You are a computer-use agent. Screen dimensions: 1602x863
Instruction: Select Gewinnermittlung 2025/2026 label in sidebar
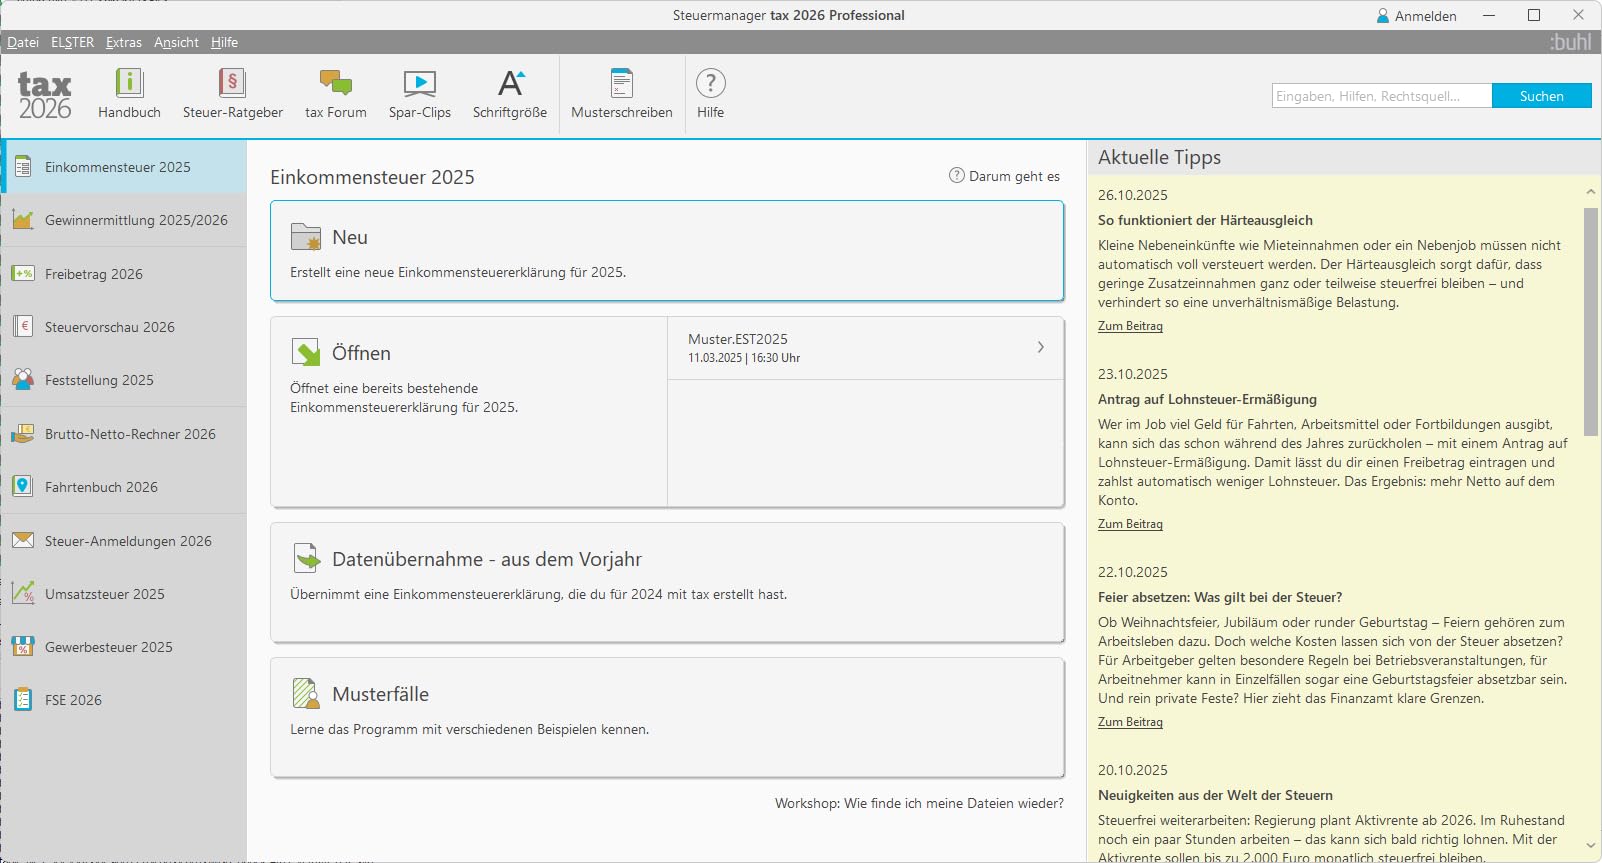(x=136, y=220)
